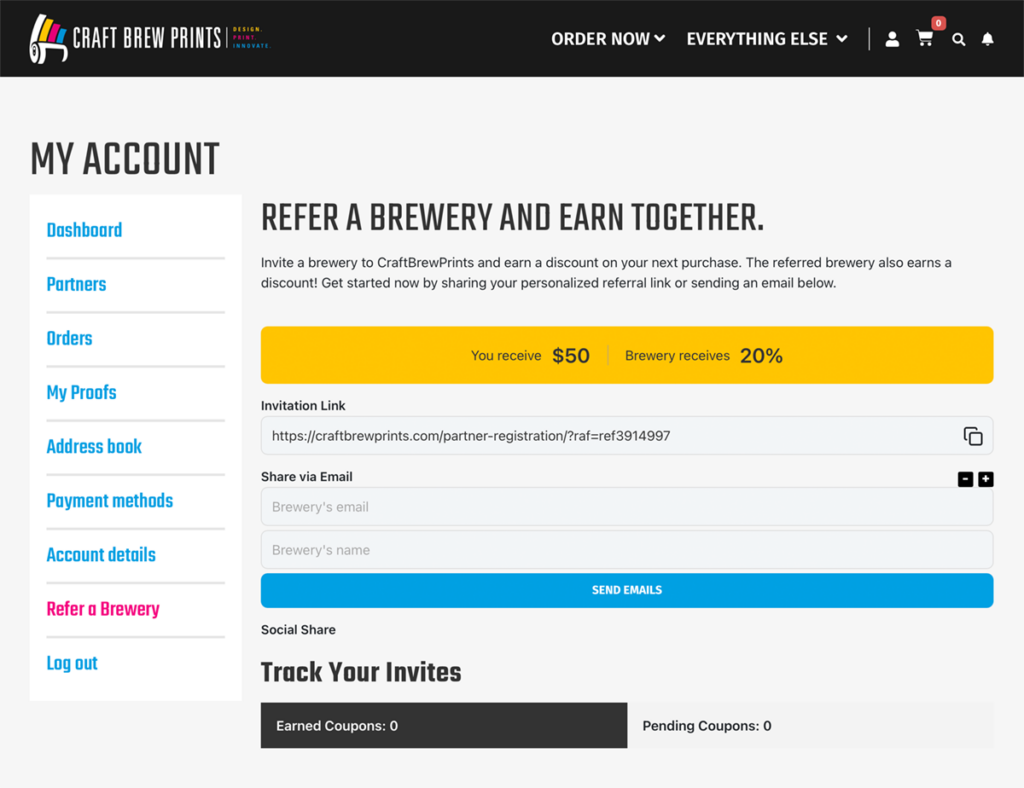1024x788 pixels.
Task: Focus the Brewery's name field
Action: click(626, 550)
